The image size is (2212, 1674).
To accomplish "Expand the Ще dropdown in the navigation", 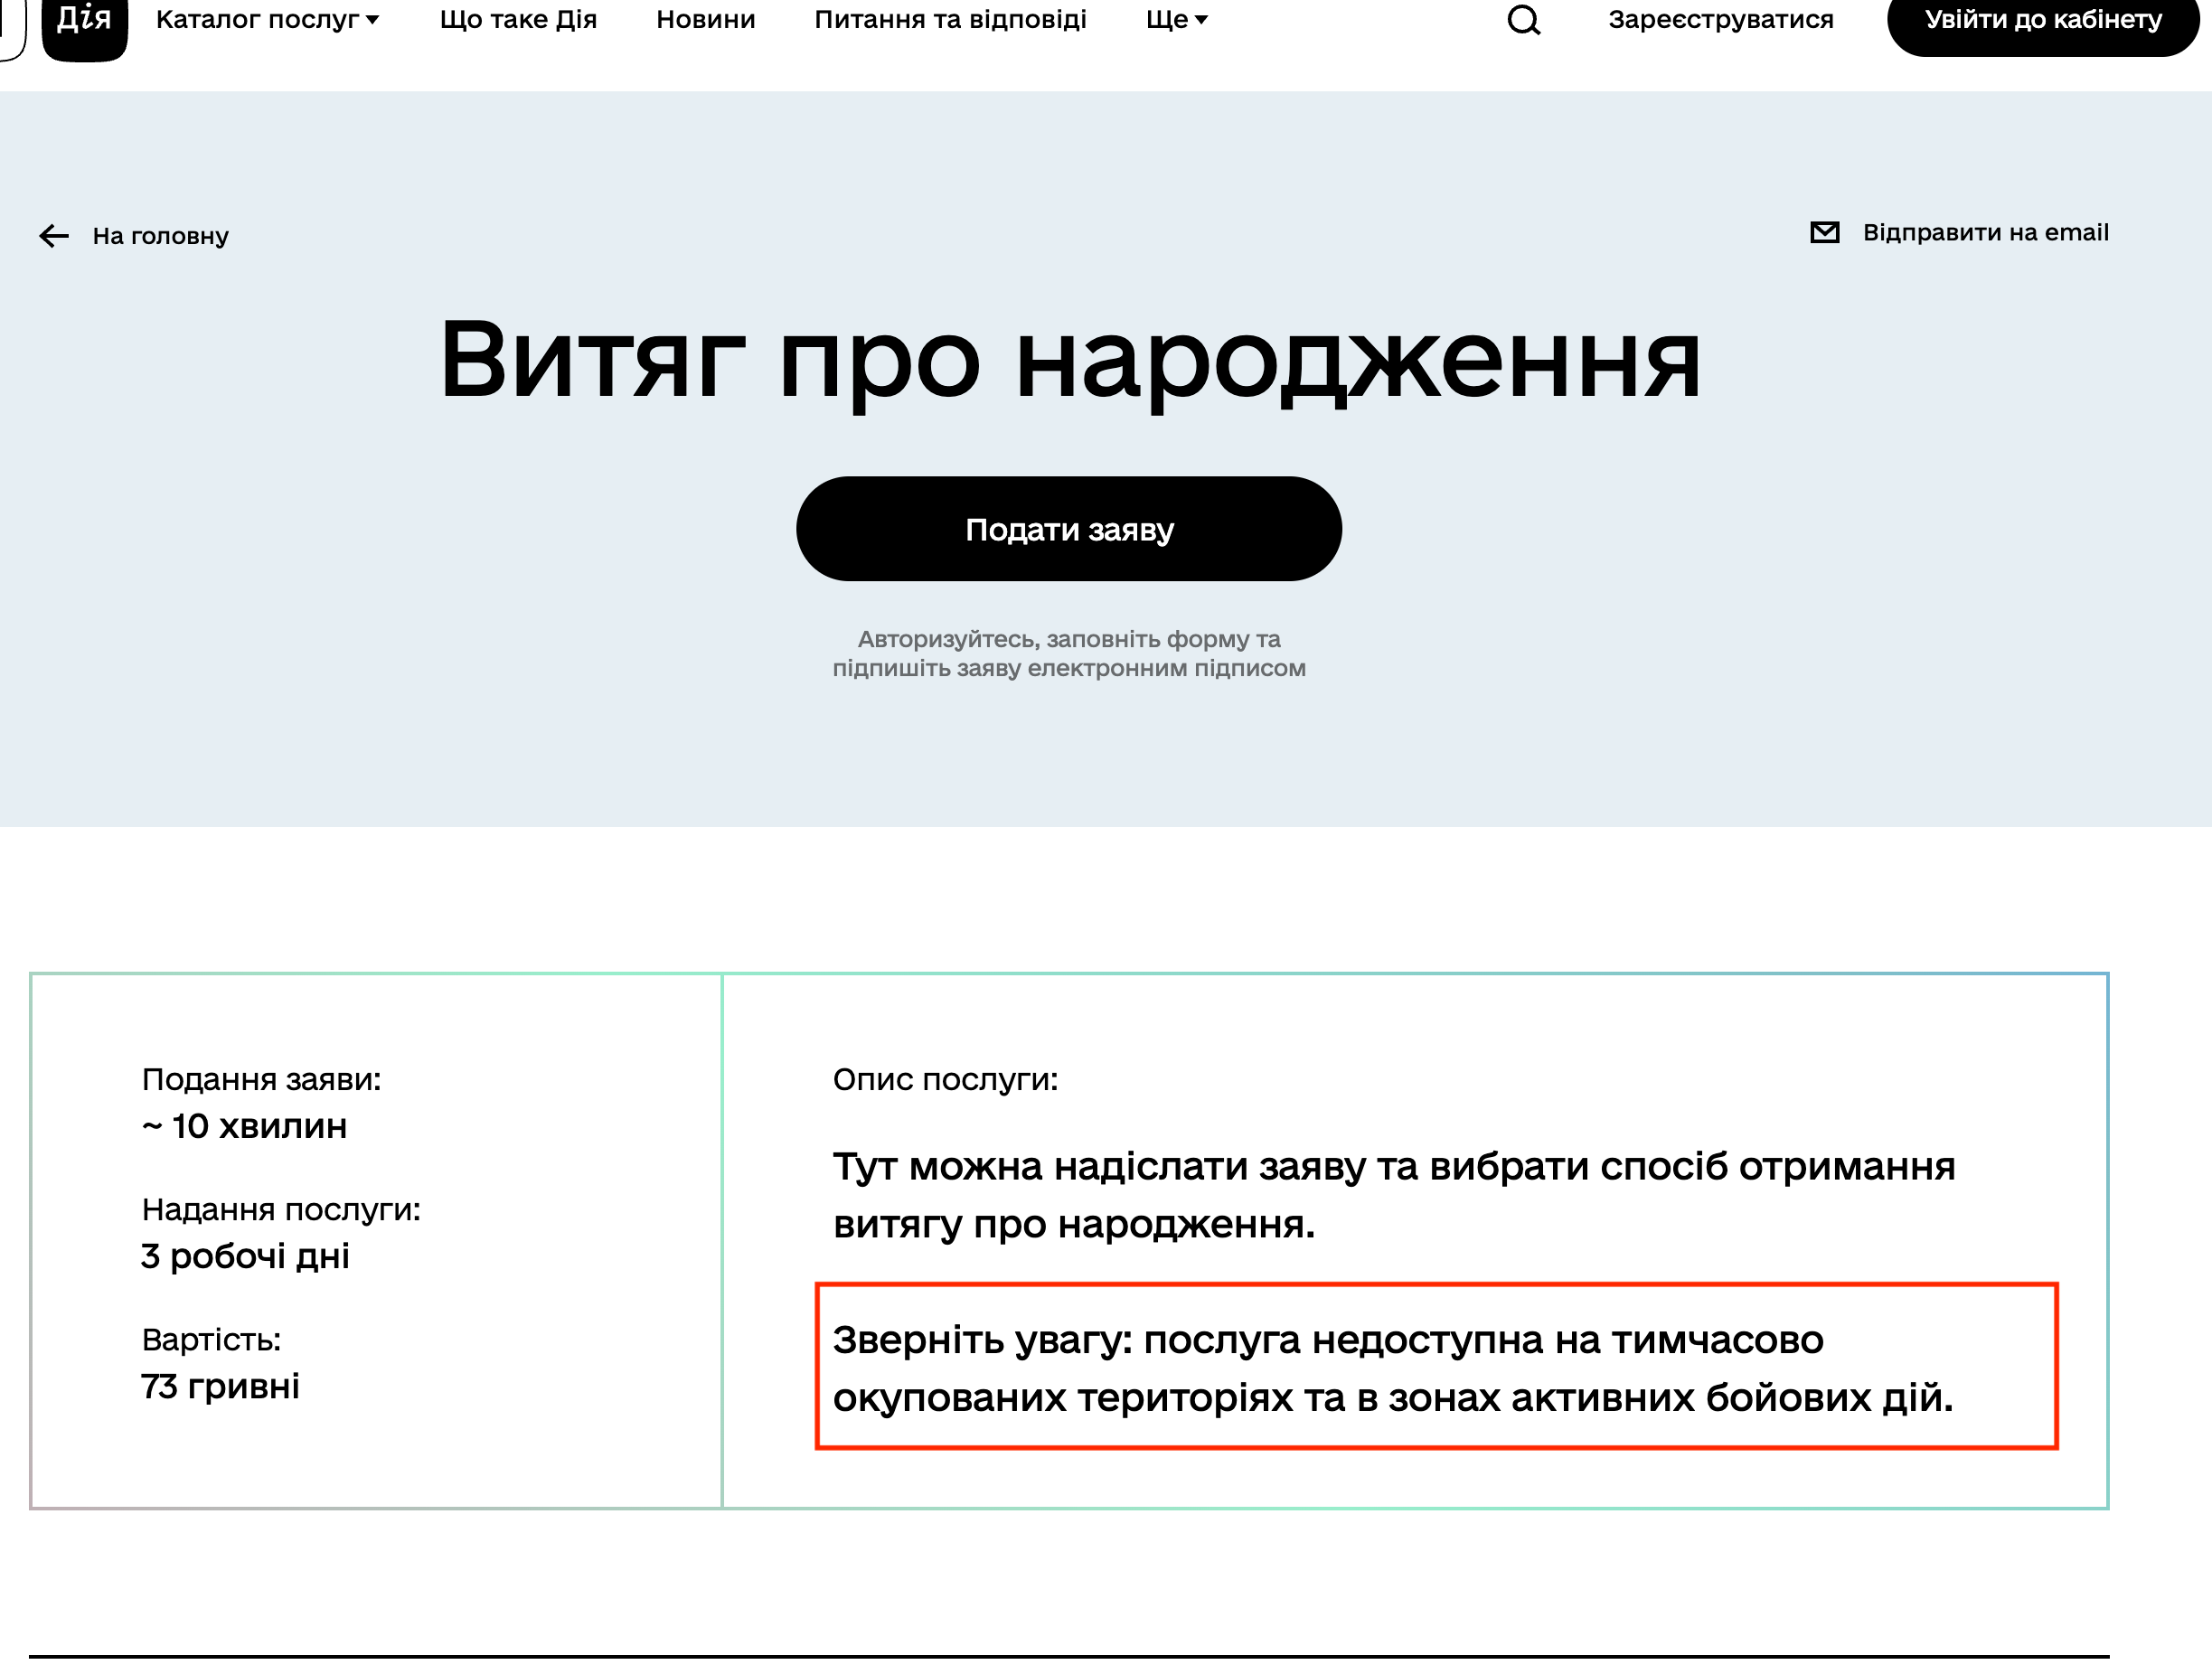I will [x=1176, y=18].
